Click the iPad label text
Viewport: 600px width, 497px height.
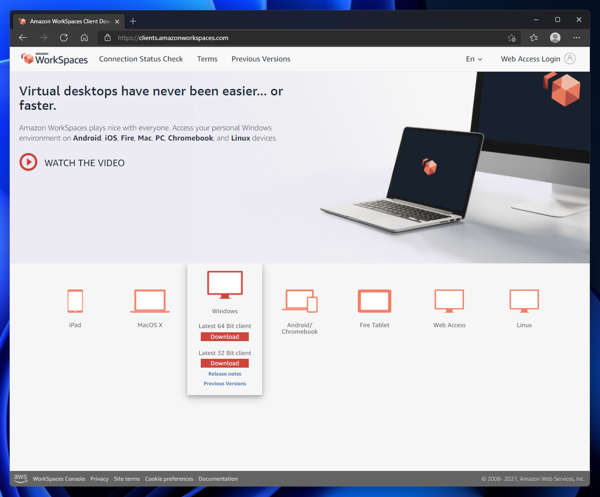click(x=75, y=325)
